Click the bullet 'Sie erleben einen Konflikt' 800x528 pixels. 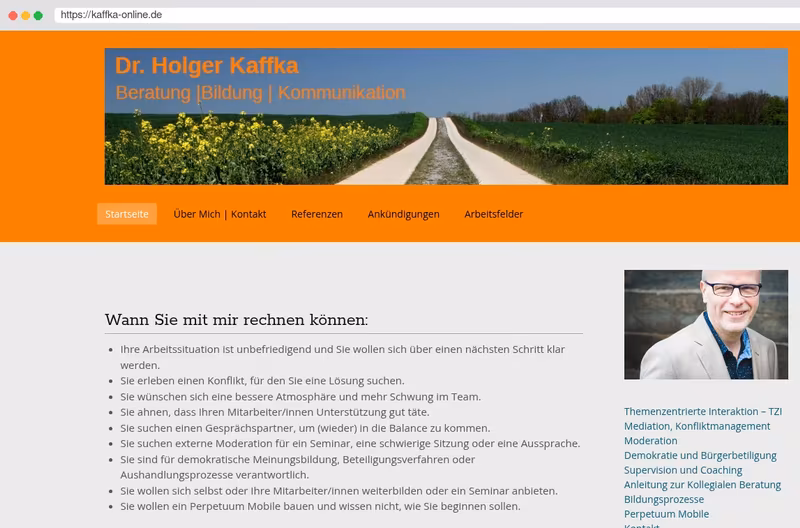[x=262, y=381]
